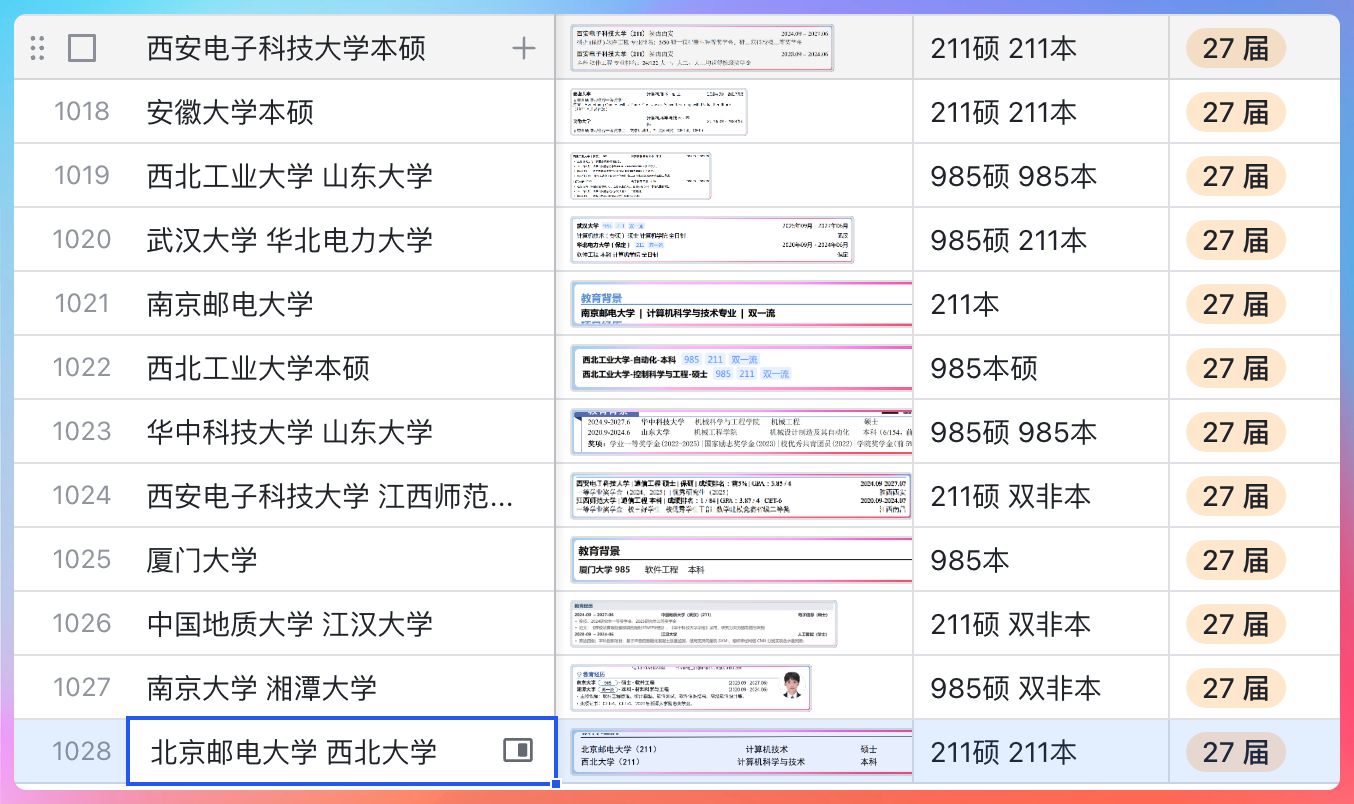
Task: Click the 27 届 tag in row 1027
Action: [1236, 688]
